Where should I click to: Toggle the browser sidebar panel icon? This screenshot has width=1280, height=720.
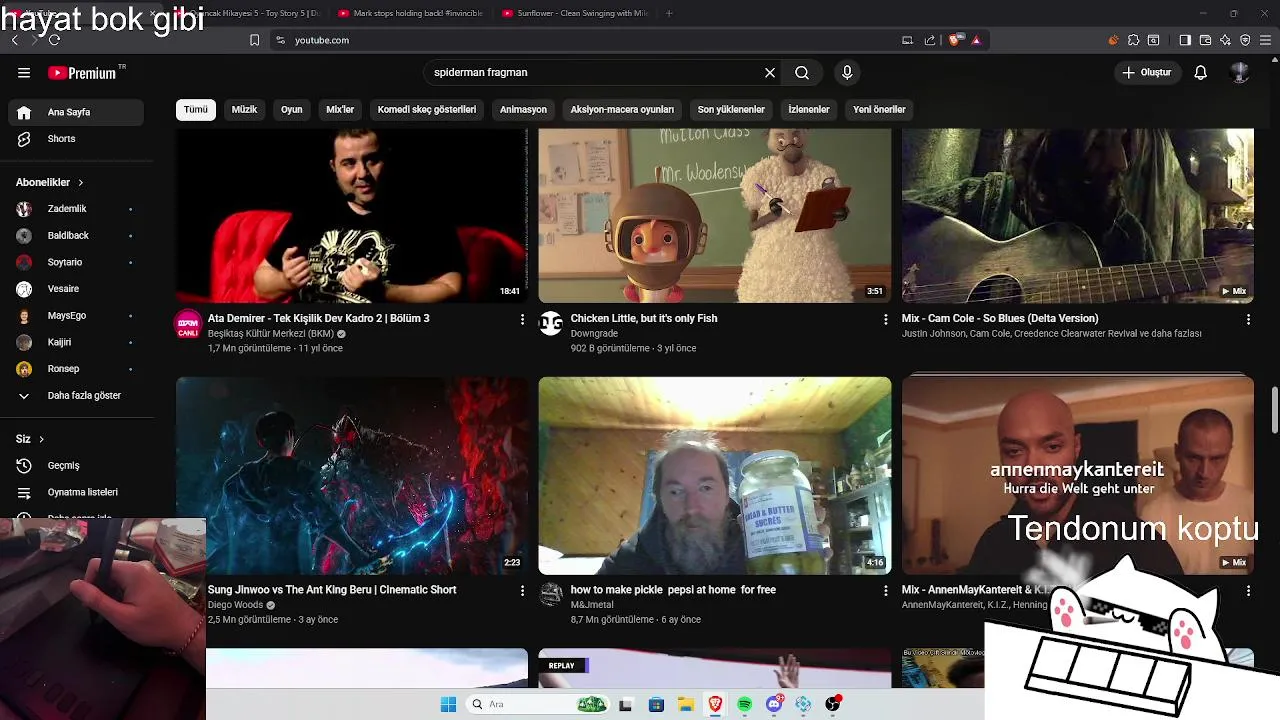pyautogui.click(x=1185, y=40)
